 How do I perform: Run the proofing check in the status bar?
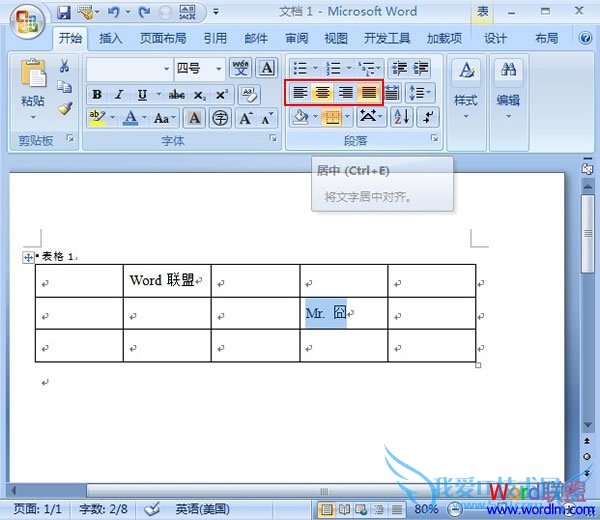(152, 509)
